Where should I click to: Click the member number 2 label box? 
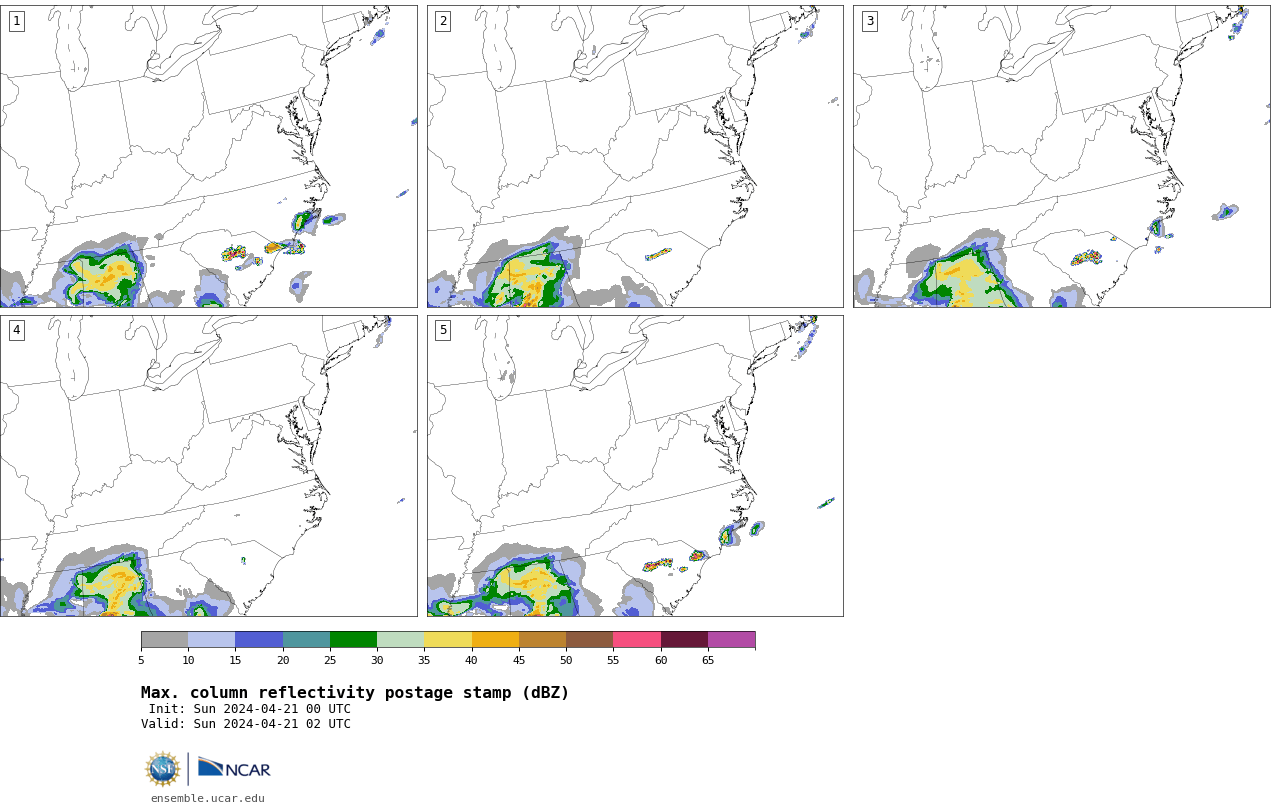(x=443, y=21)
